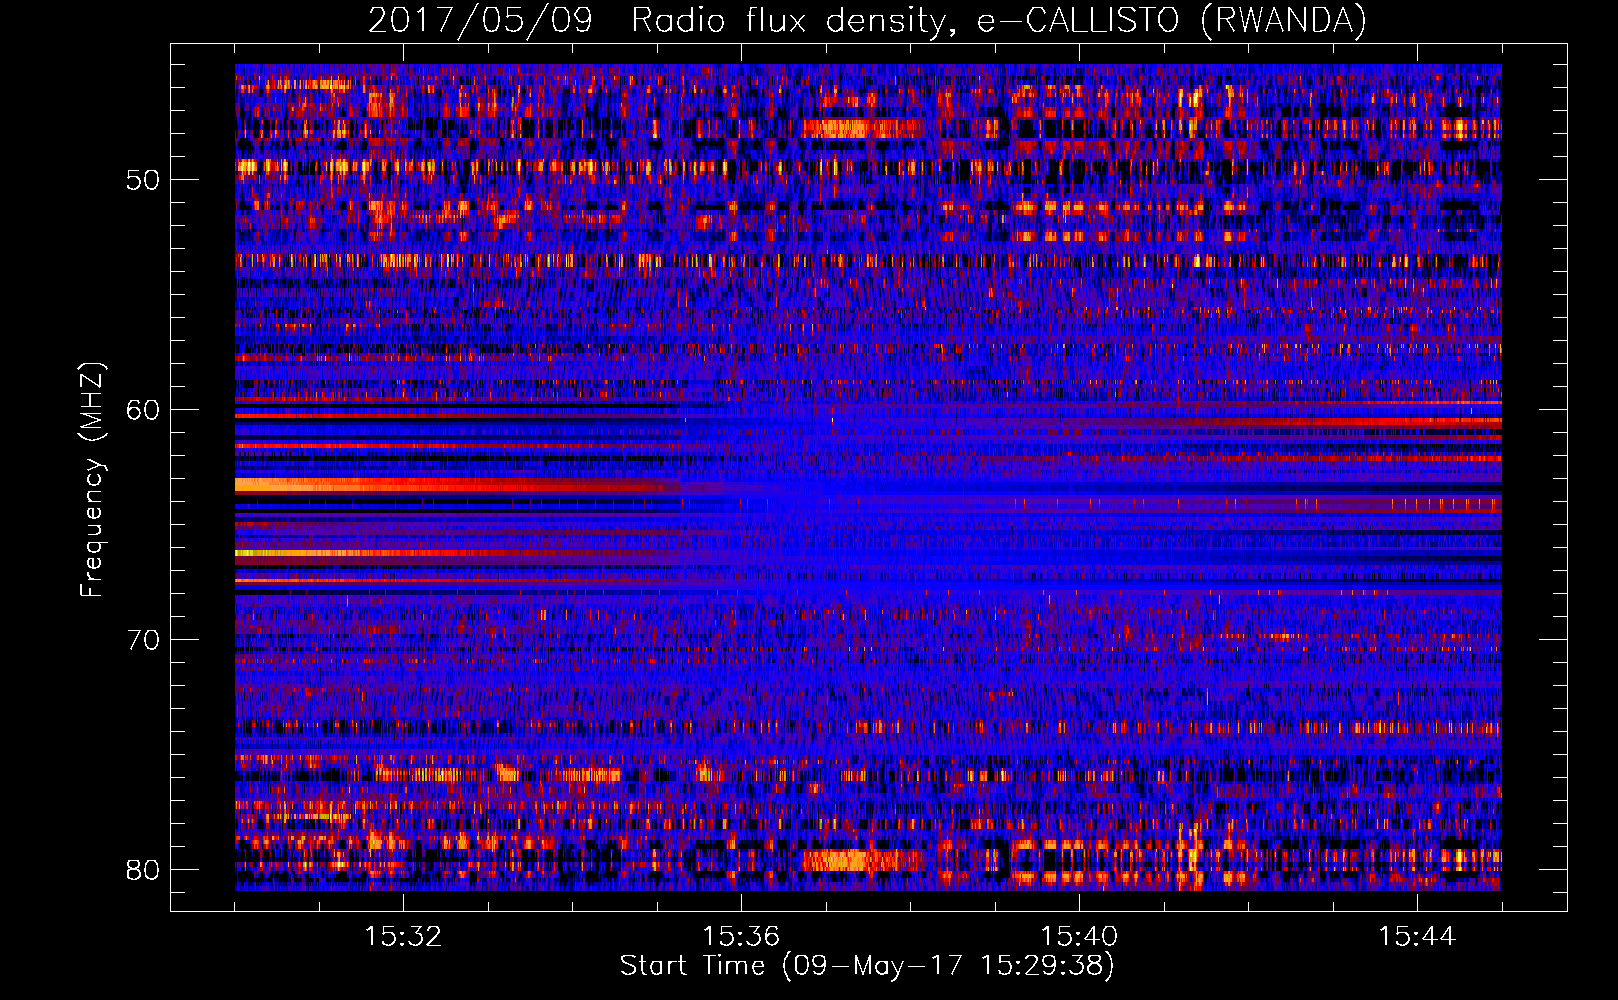Screen dimensions: 1618x1000
Task: Click the 60 MHz frequency tick label
Action: point(144,410)
